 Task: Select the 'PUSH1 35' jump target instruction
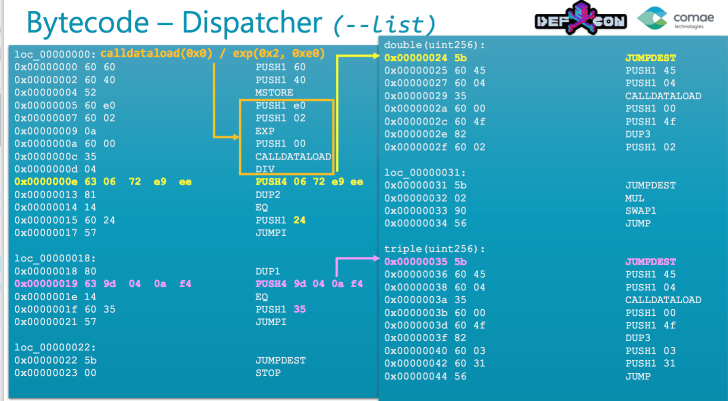pos(280,309)
